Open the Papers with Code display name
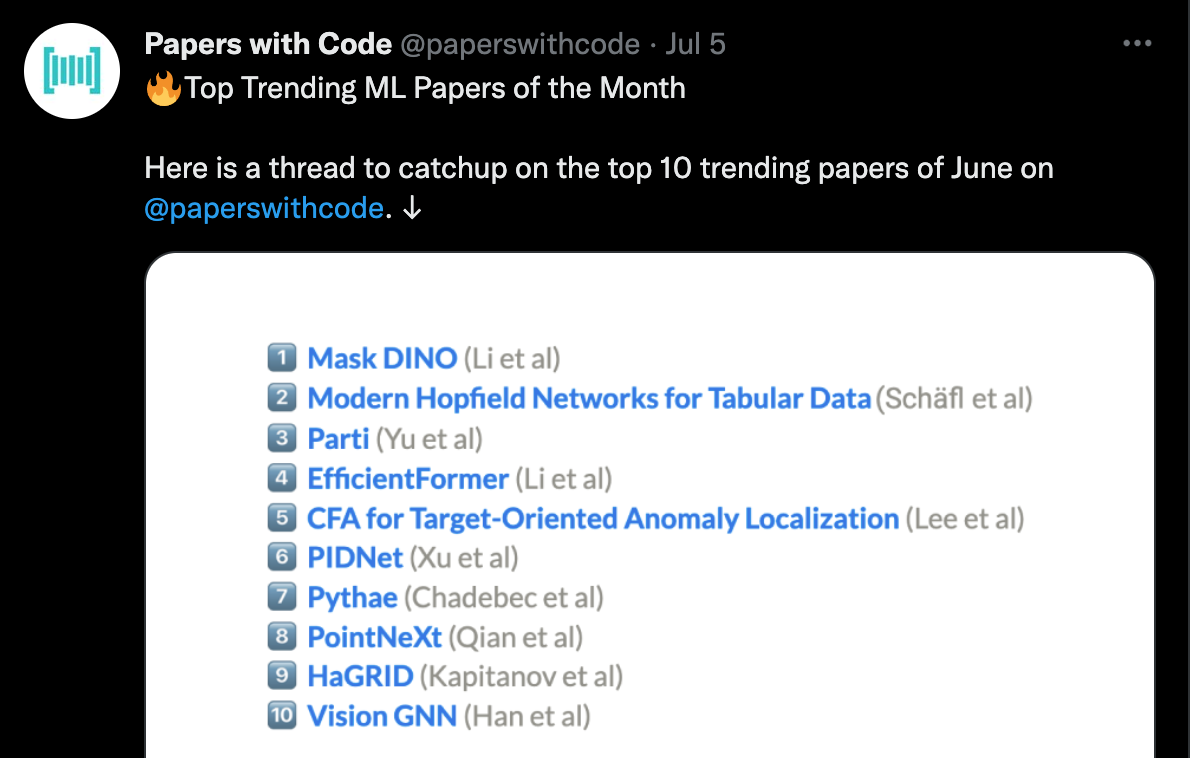1190x758 pixels. click(x=268, y=44)
